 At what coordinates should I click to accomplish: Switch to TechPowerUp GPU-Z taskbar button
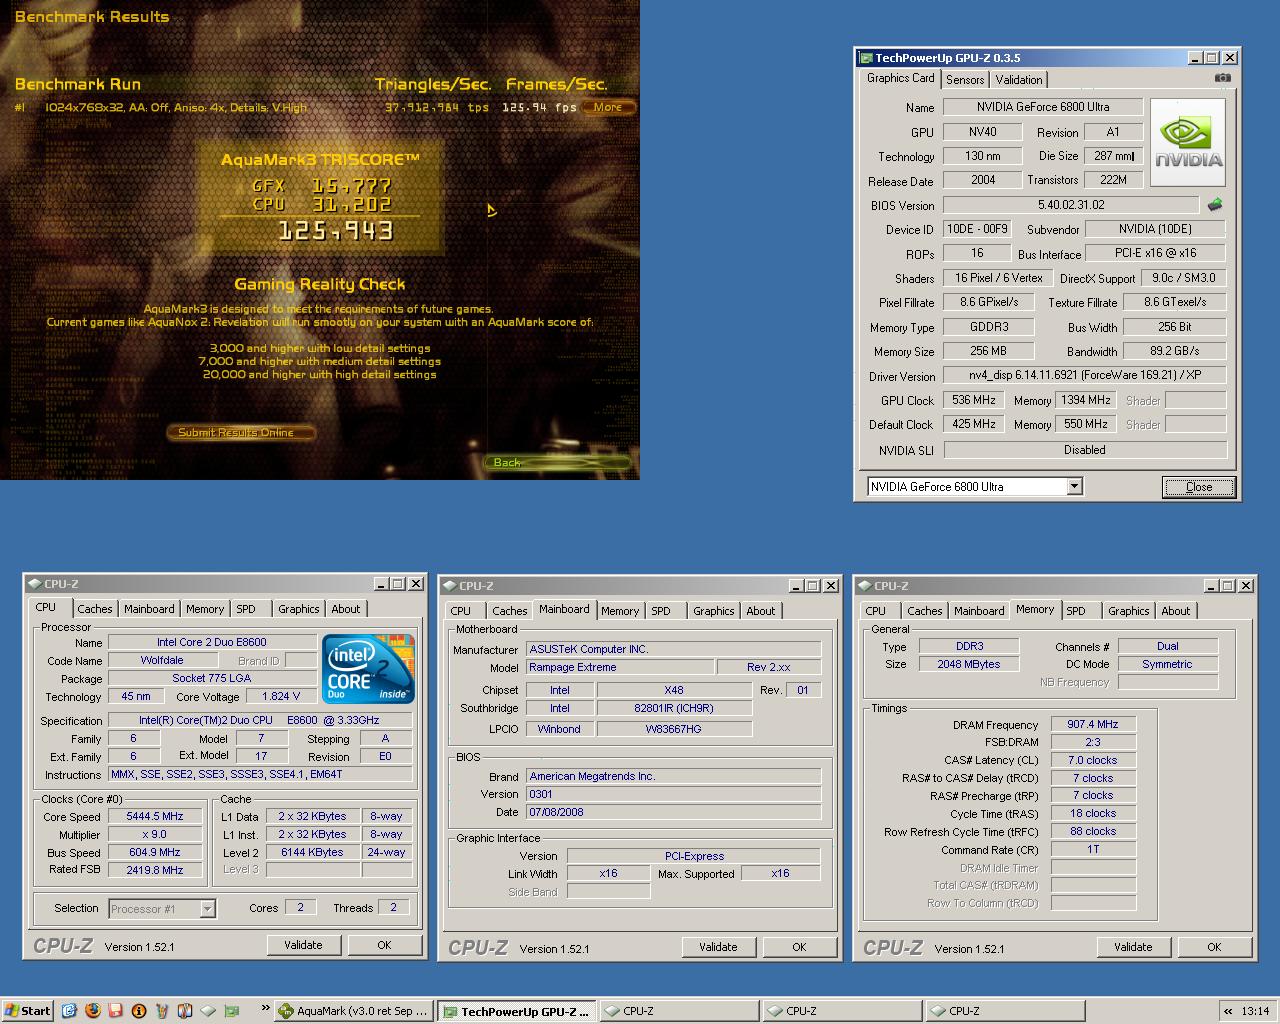tap(518, 1011)
